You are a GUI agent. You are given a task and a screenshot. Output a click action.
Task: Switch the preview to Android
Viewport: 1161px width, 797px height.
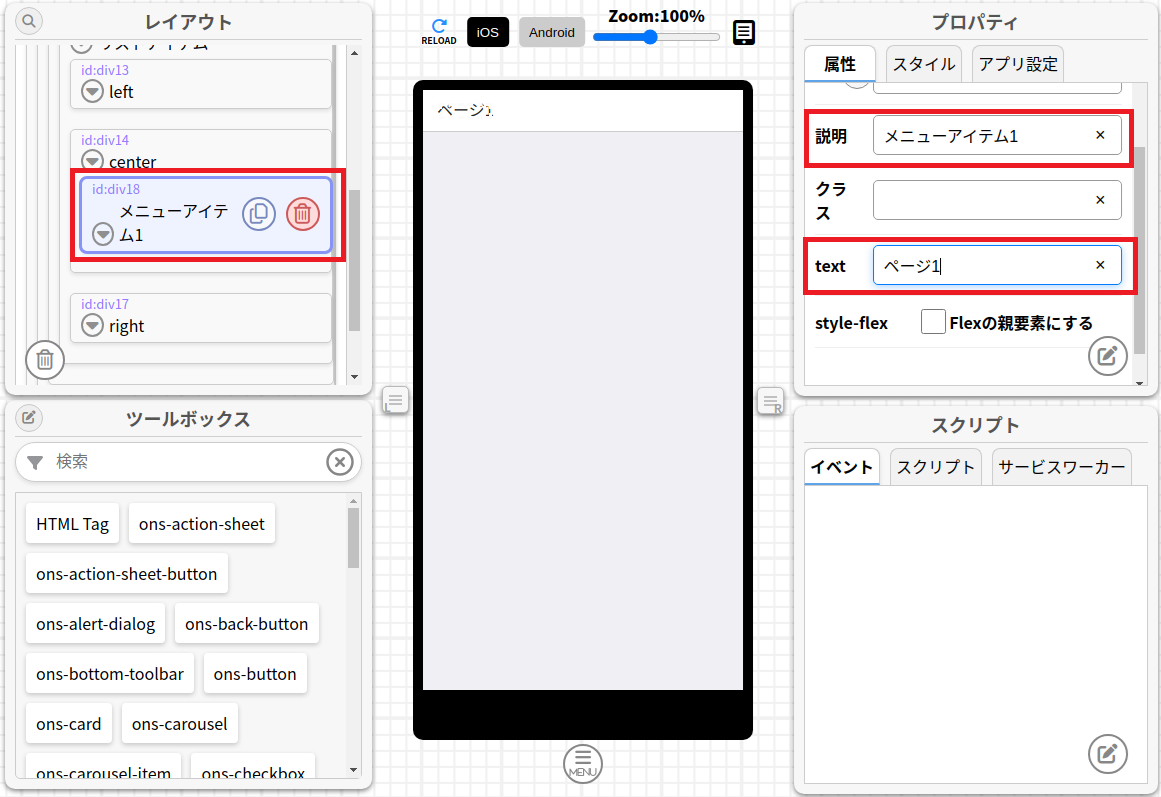coord(552,32)
